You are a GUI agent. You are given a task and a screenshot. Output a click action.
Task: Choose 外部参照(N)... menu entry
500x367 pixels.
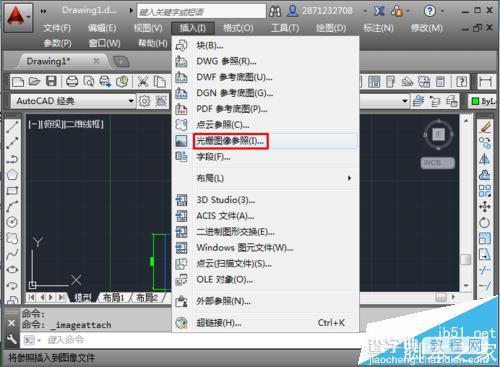(265, 301)
